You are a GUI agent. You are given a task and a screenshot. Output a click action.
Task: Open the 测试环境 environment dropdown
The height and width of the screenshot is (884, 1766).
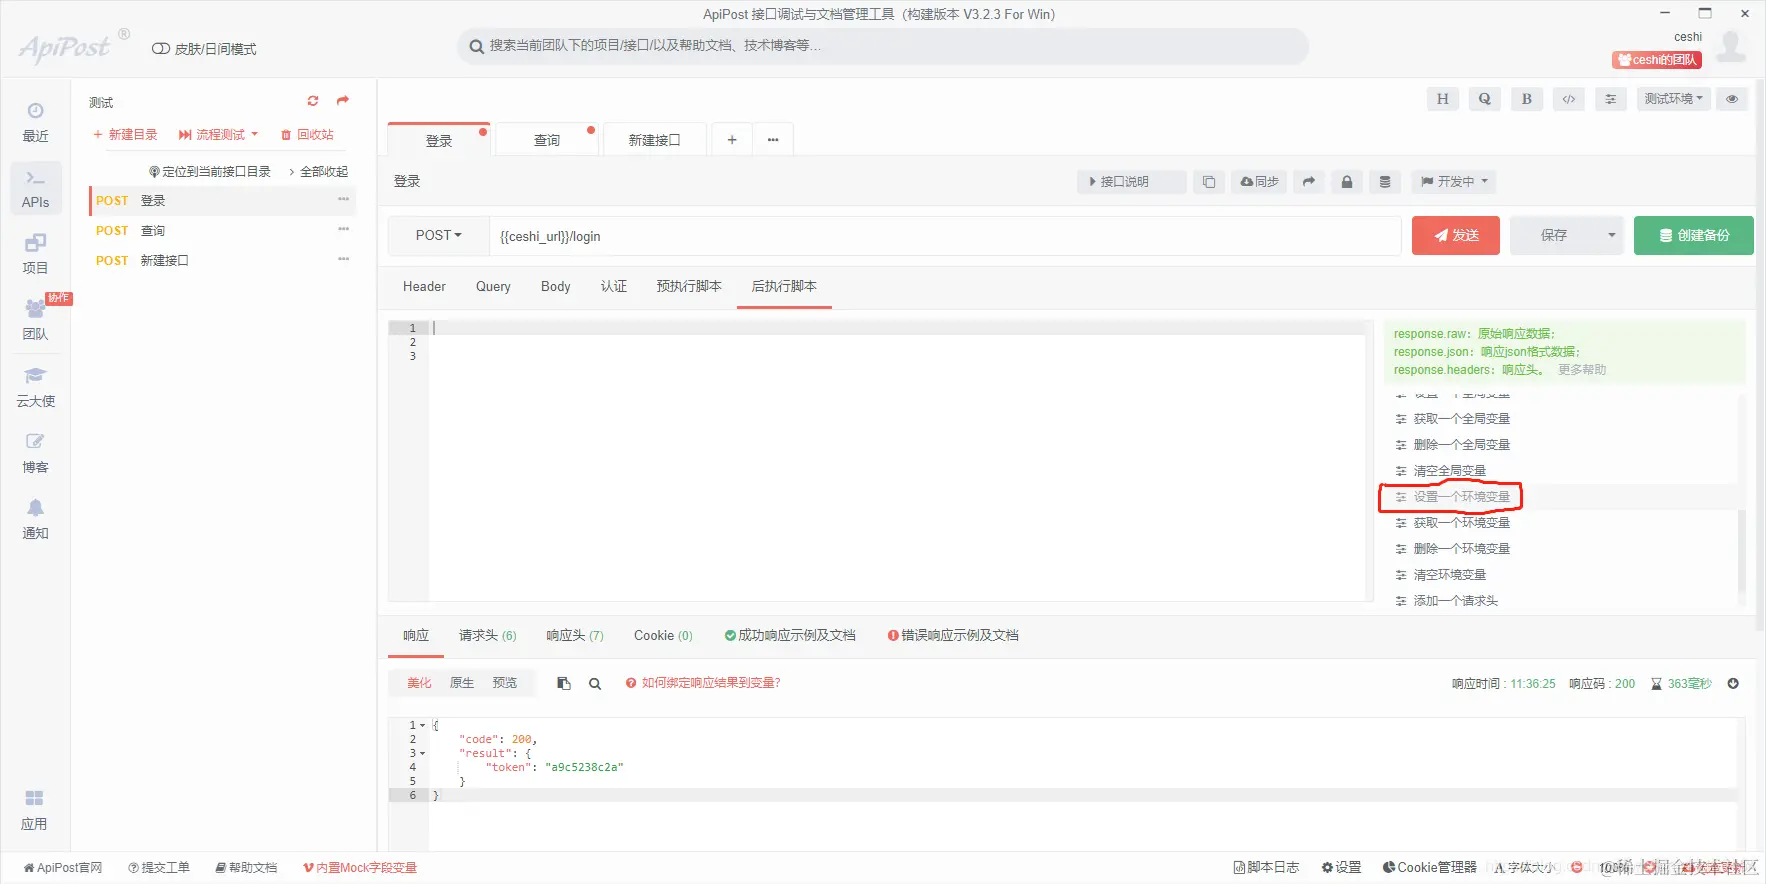click(1674, 99)
